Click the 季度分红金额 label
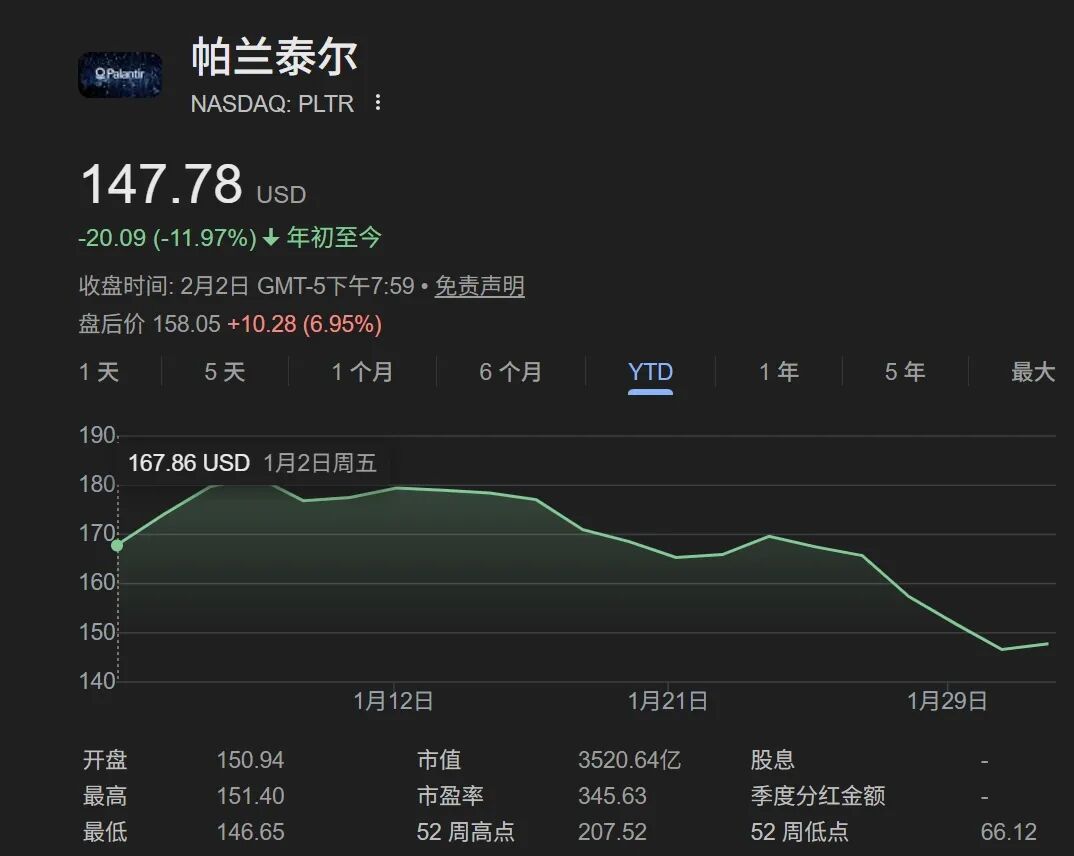 coord(818,796)
